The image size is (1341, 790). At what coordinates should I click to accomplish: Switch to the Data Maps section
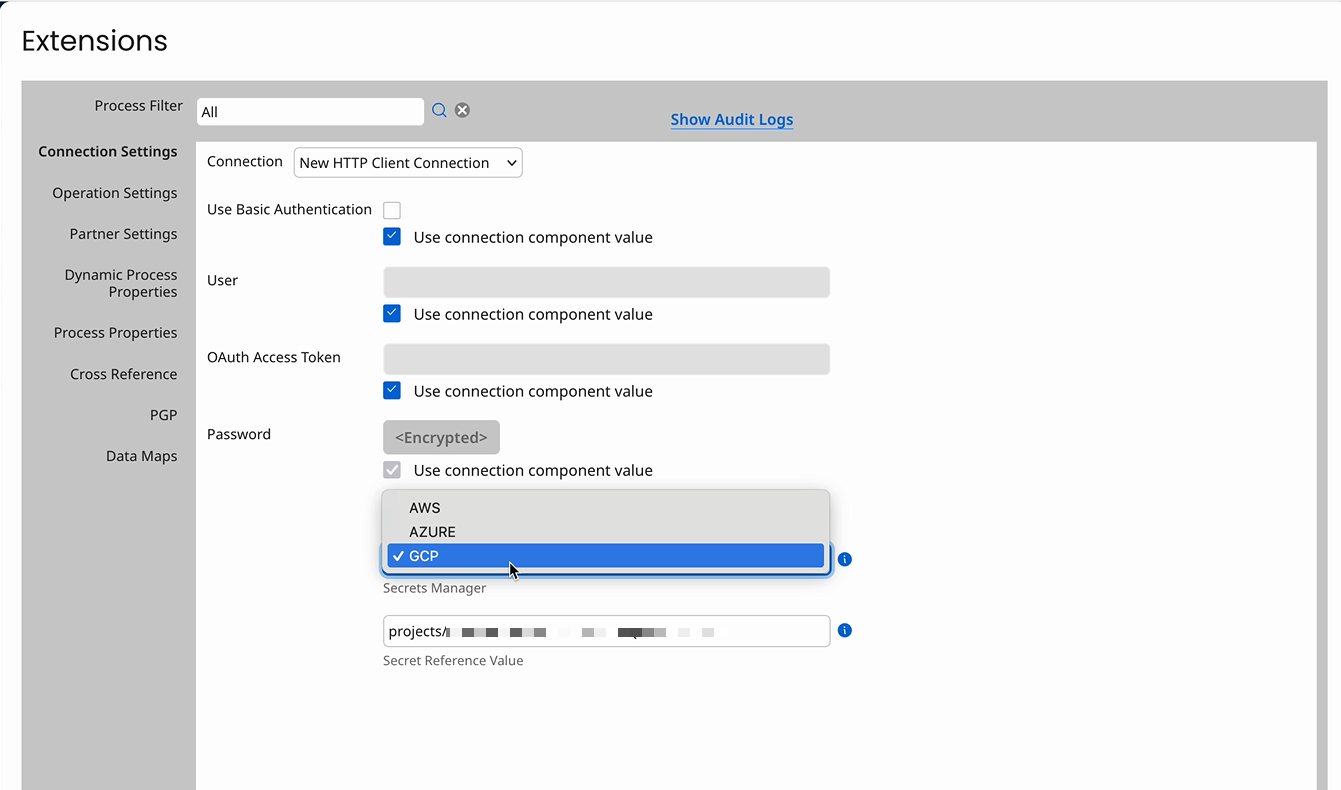[x=141, y=456]
